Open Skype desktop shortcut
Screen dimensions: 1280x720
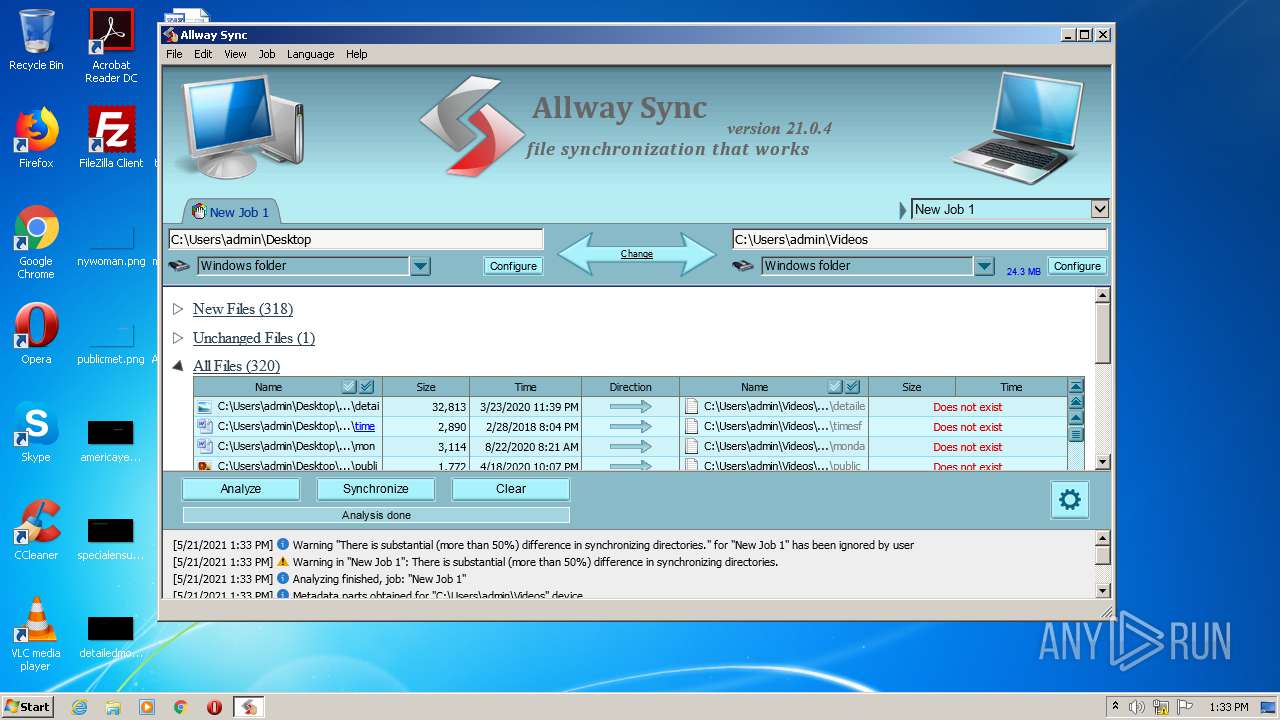(36, 433)
